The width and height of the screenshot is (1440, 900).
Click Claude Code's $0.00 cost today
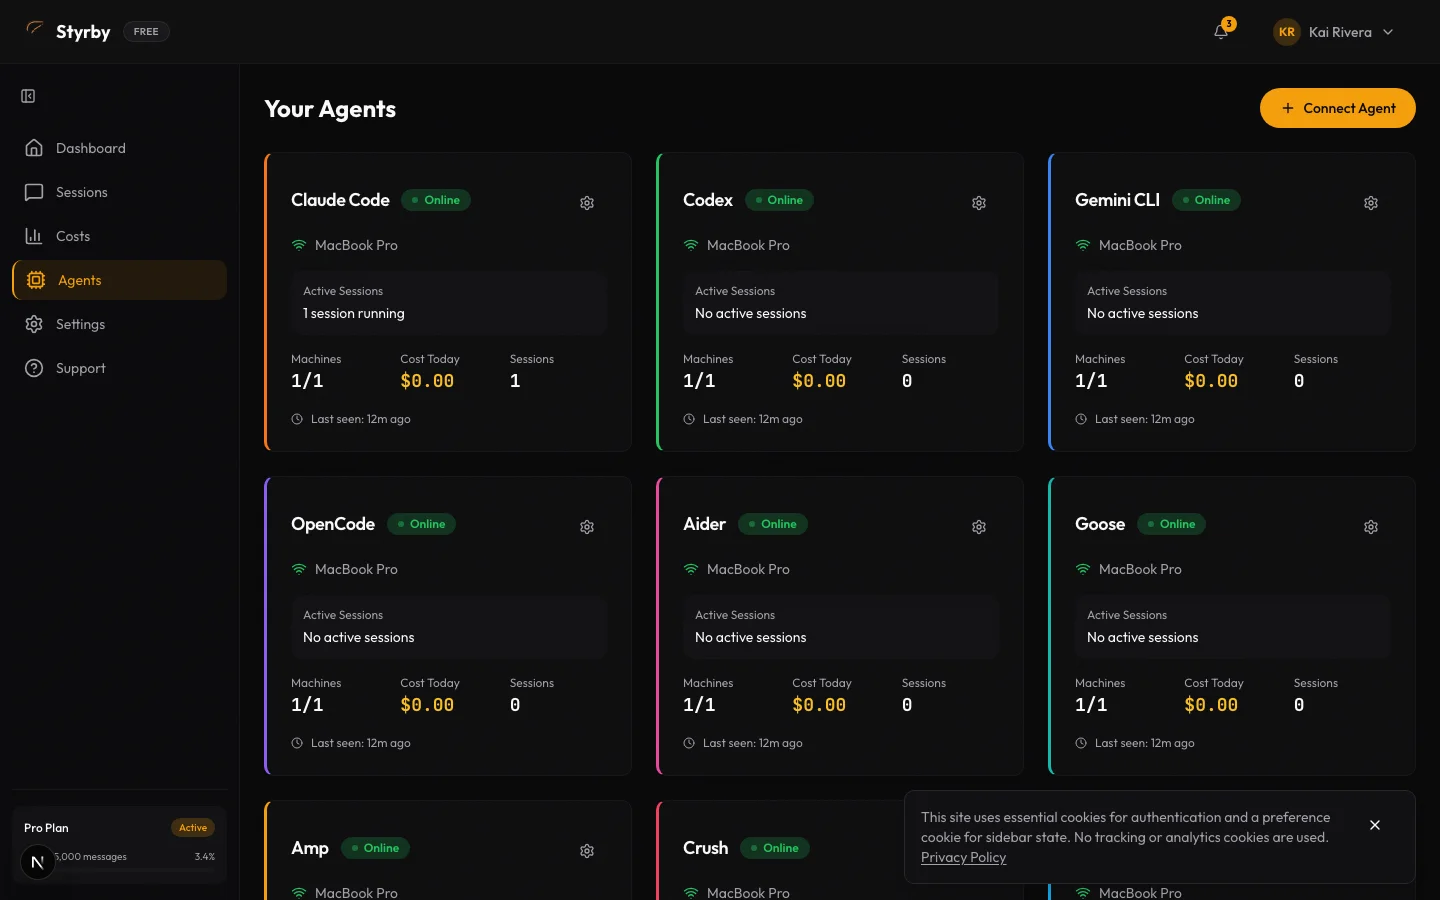click(427, 381)
